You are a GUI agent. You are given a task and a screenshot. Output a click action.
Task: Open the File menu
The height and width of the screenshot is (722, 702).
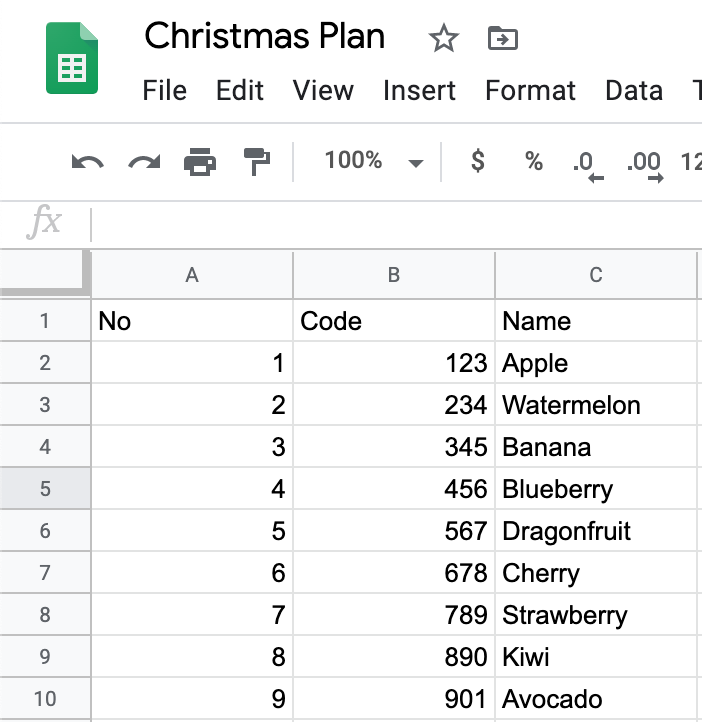click(164, 90)
